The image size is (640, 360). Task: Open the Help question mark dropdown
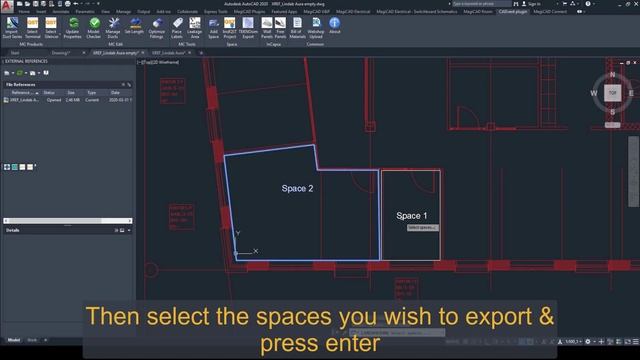pyautogui.click(x=595, y=4)
